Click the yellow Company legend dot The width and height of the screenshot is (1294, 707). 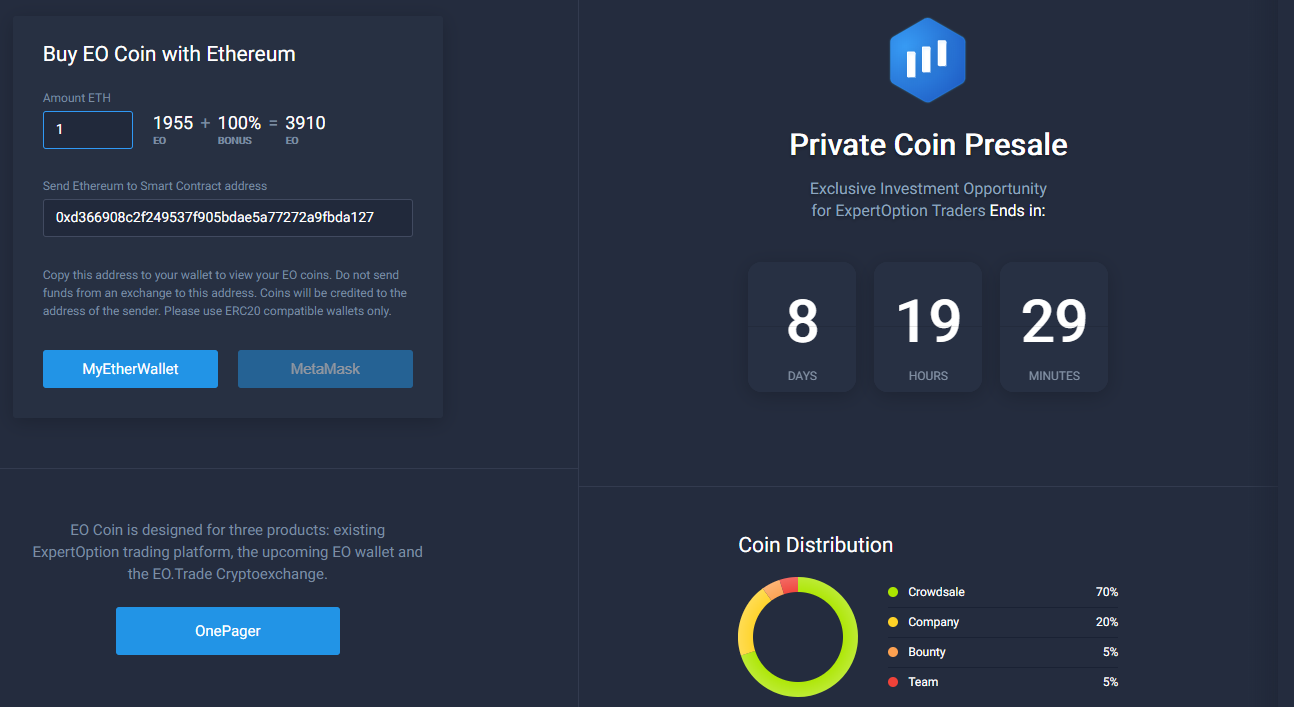[893, 622]
